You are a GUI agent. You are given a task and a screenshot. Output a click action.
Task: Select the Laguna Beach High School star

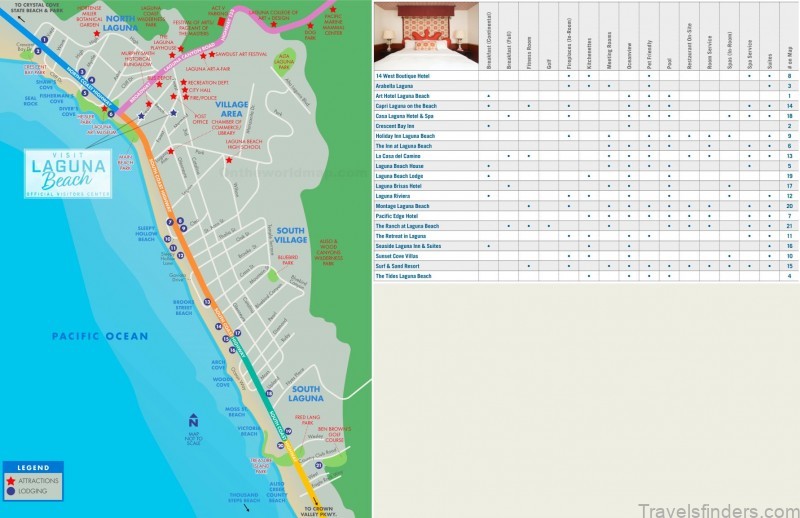click(x=229, y=160)
